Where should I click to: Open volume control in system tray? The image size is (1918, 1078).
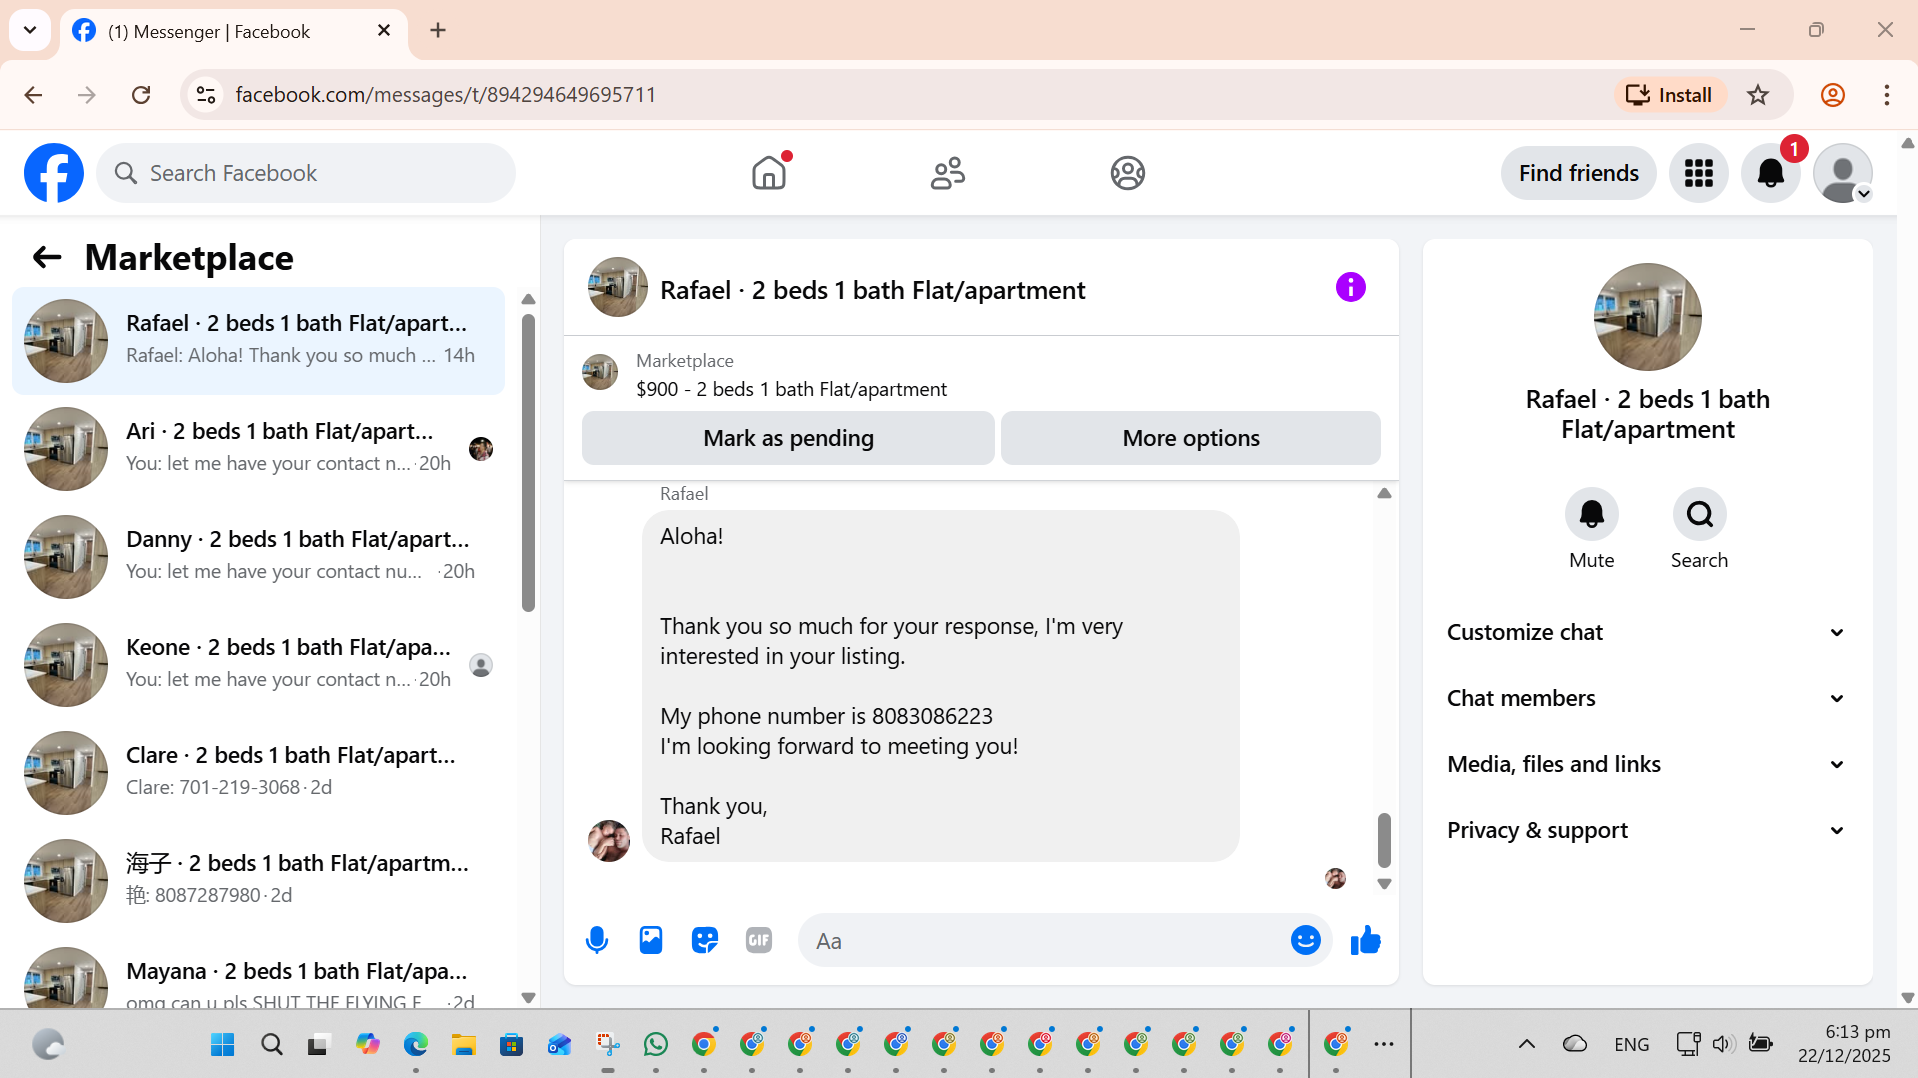[x=1722, y=1044]
